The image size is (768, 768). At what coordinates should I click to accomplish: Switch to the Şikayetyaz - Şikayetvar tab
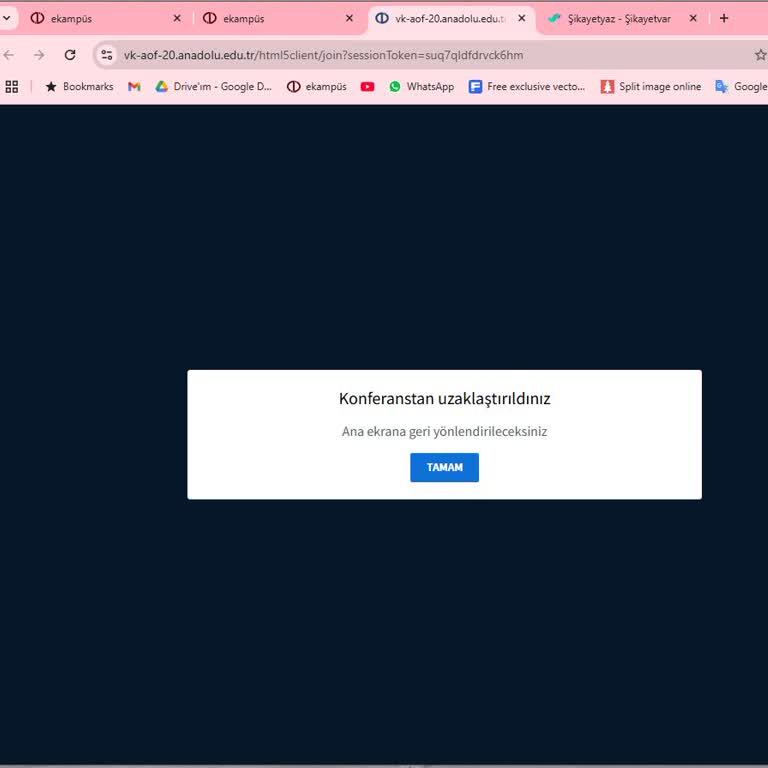[622, 19]
